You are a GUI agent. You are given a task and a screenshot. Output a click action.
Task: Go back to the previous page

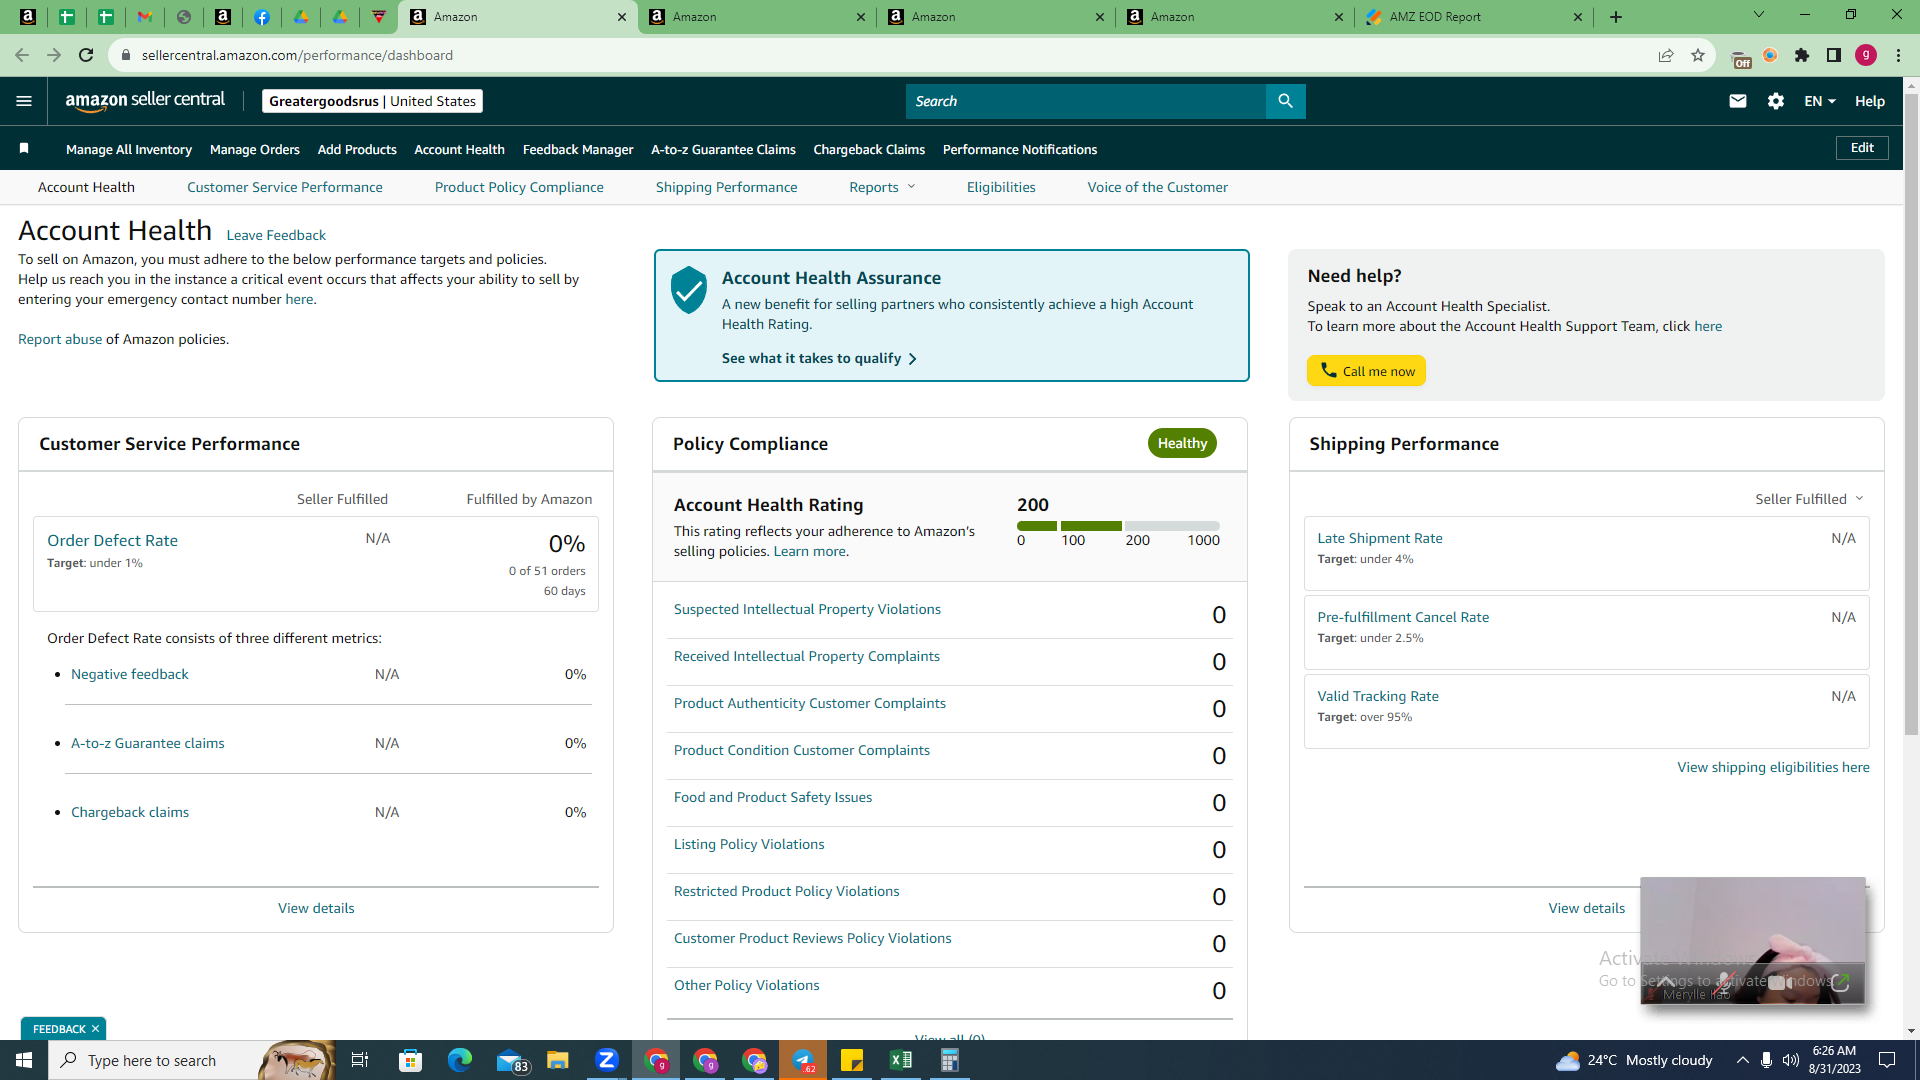[22, 55]
